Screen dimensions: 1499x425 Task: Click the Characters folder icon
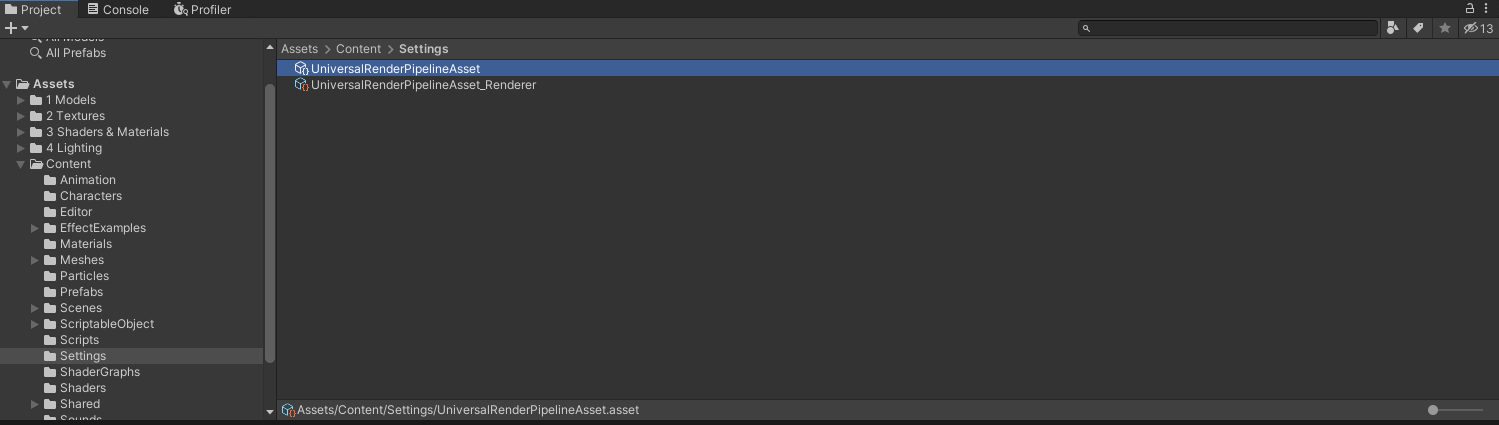(x=50, y=196)
